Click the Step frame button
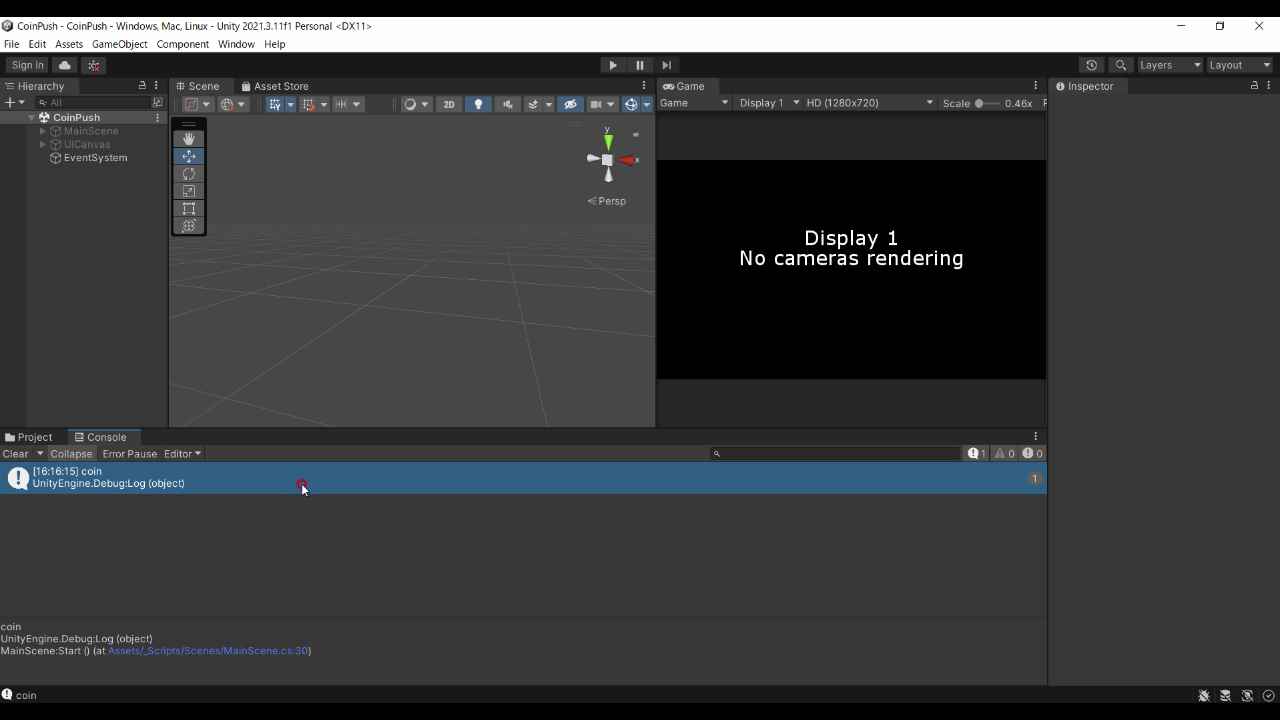The image size is (1280, 720). click(x=667, y=65)
